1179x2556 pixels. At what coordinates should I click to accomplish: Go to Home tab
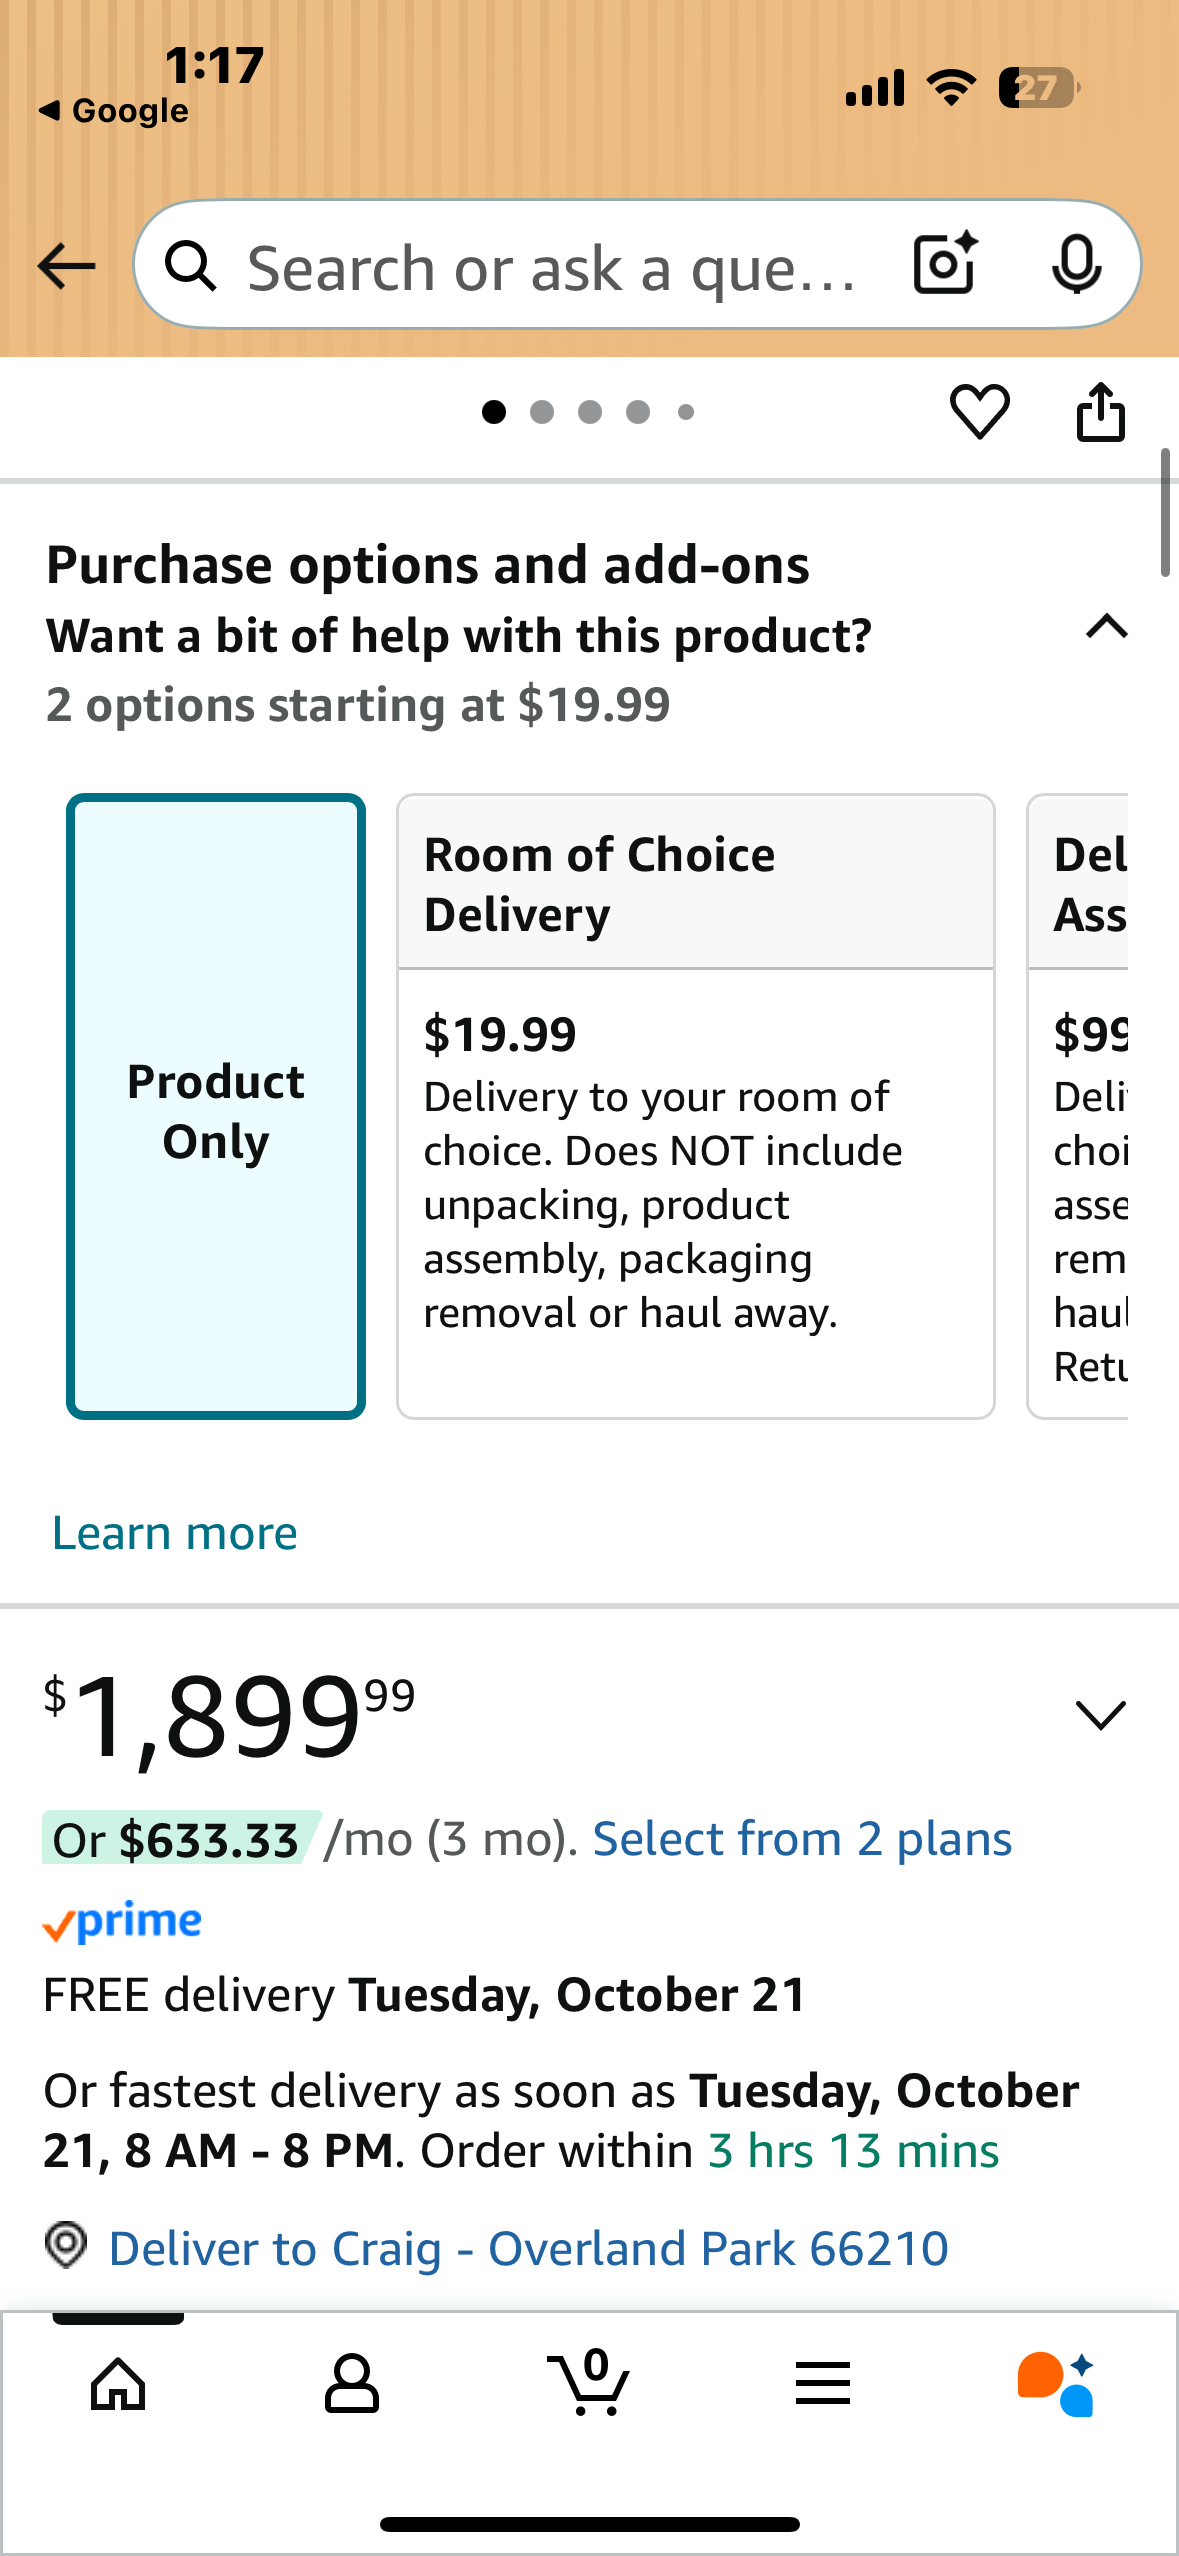pos(118,2383)
